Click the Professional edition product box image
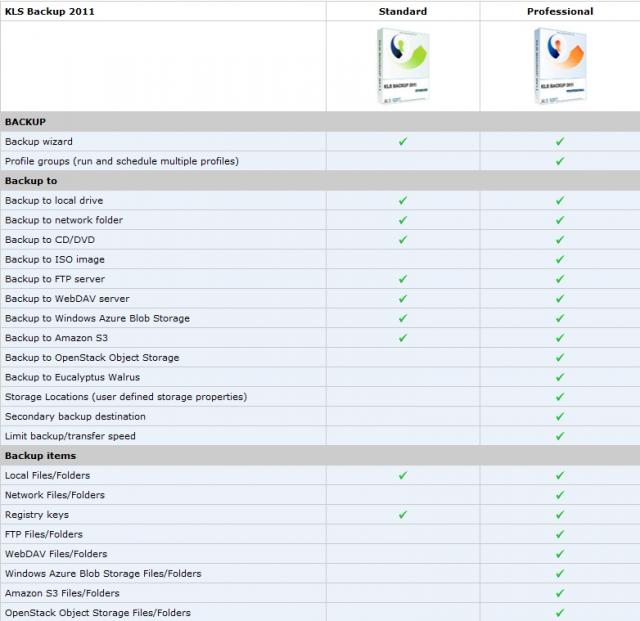640x621 pixels. [560, 67]
